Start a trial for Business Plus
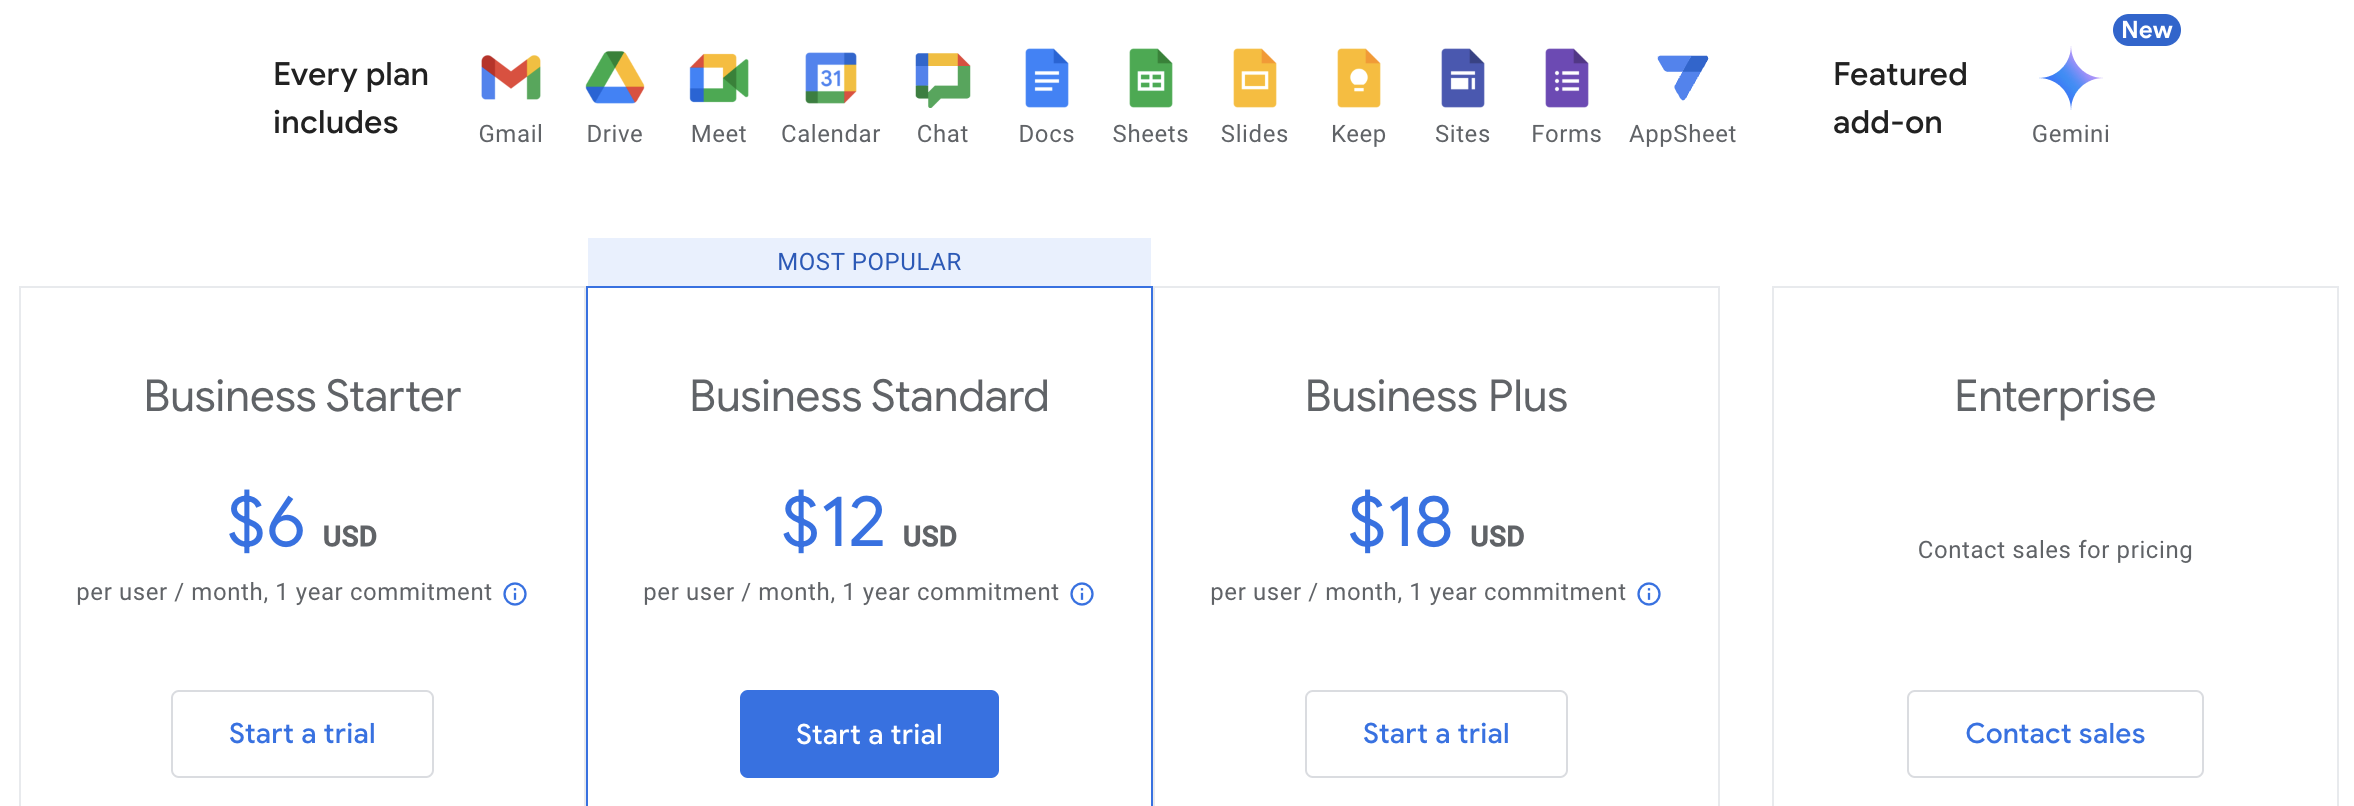The image size is (2354, 806). pos(1435,733)
